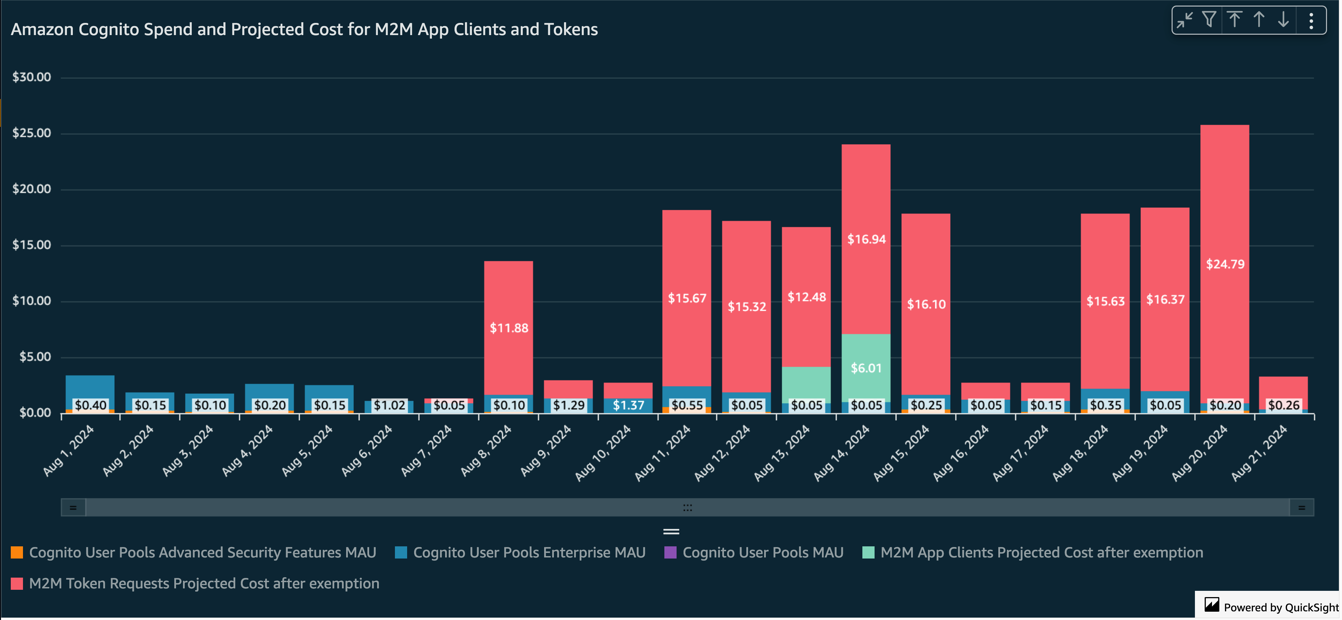Screen dimensions: 1342x620
Task: Click the drill down arrow icon
Action: tap(1284, 19)
